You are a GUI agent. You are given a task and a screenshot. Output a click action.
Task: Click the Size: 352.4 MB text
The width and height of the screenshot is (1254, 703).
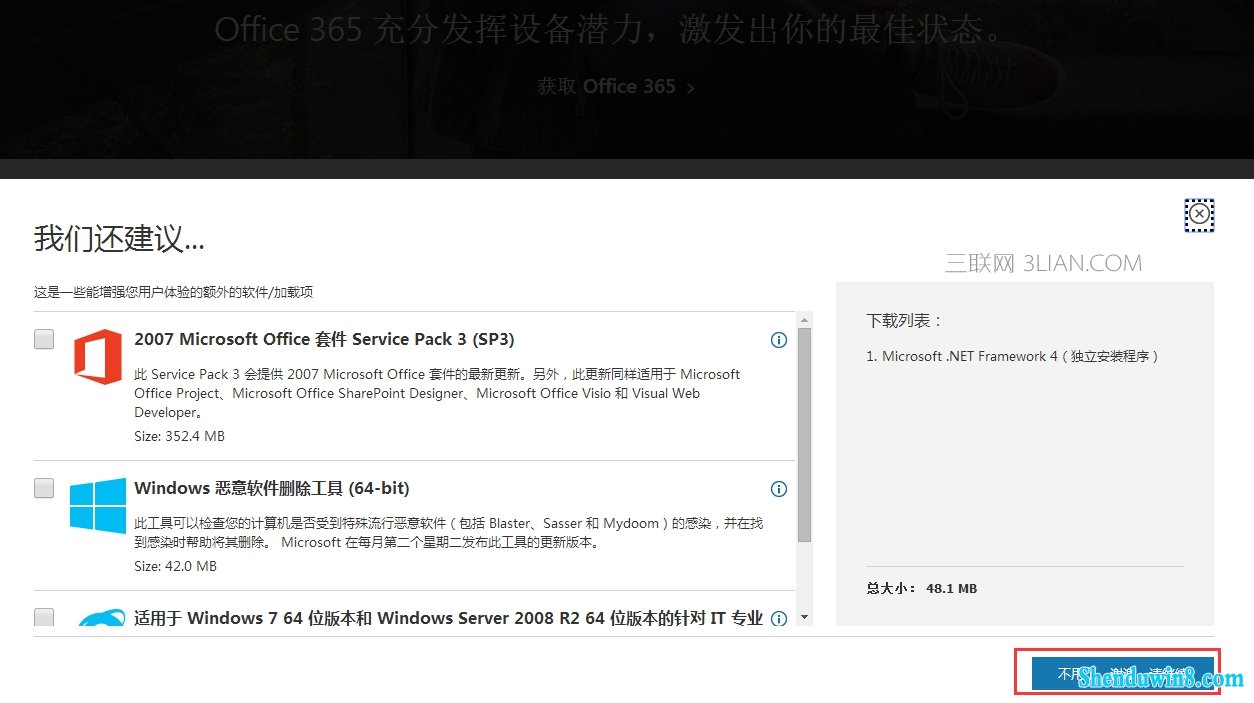point(179,436)
